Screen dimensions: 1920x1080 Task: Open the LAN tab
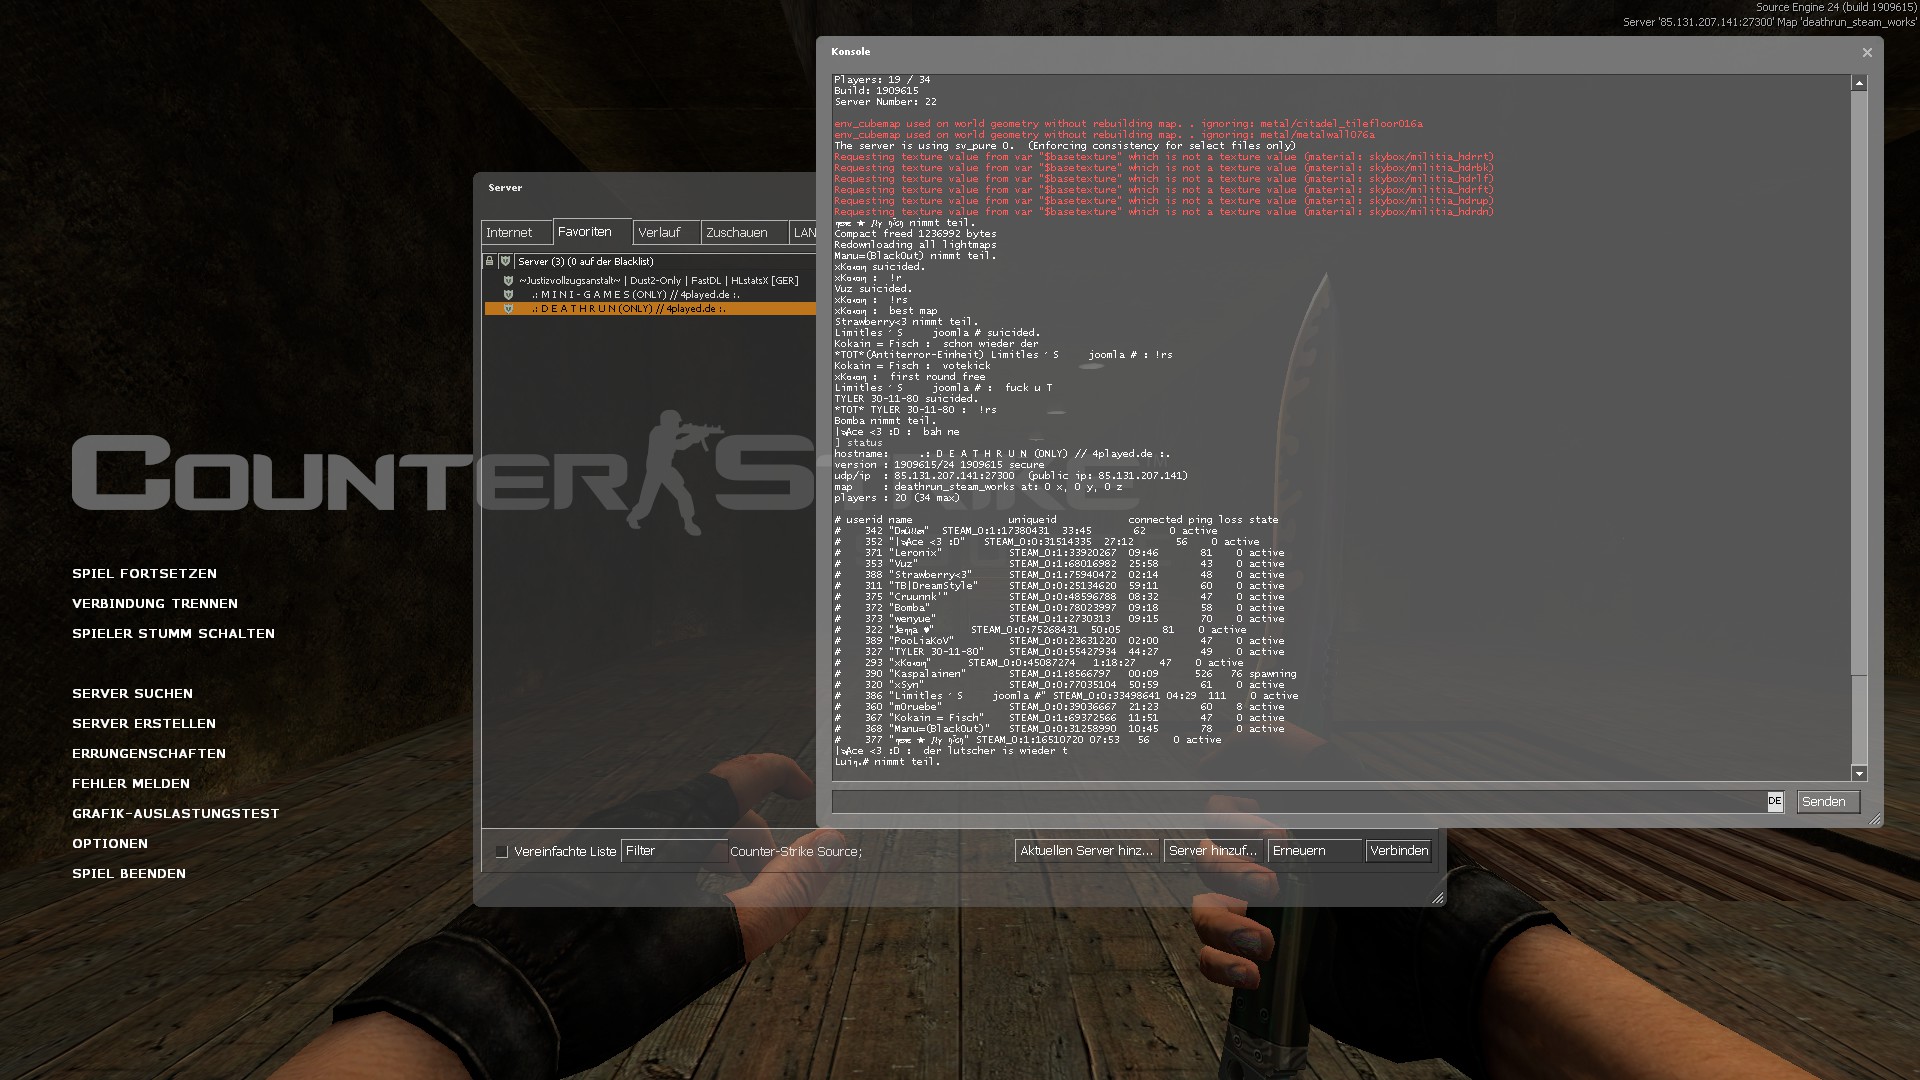click(804, 233)
